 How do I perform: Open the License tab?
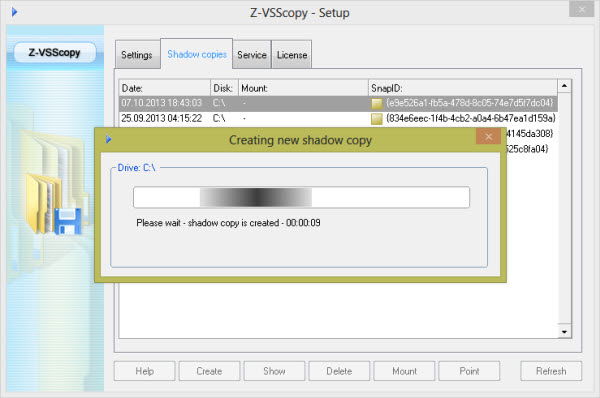[292, 55]
